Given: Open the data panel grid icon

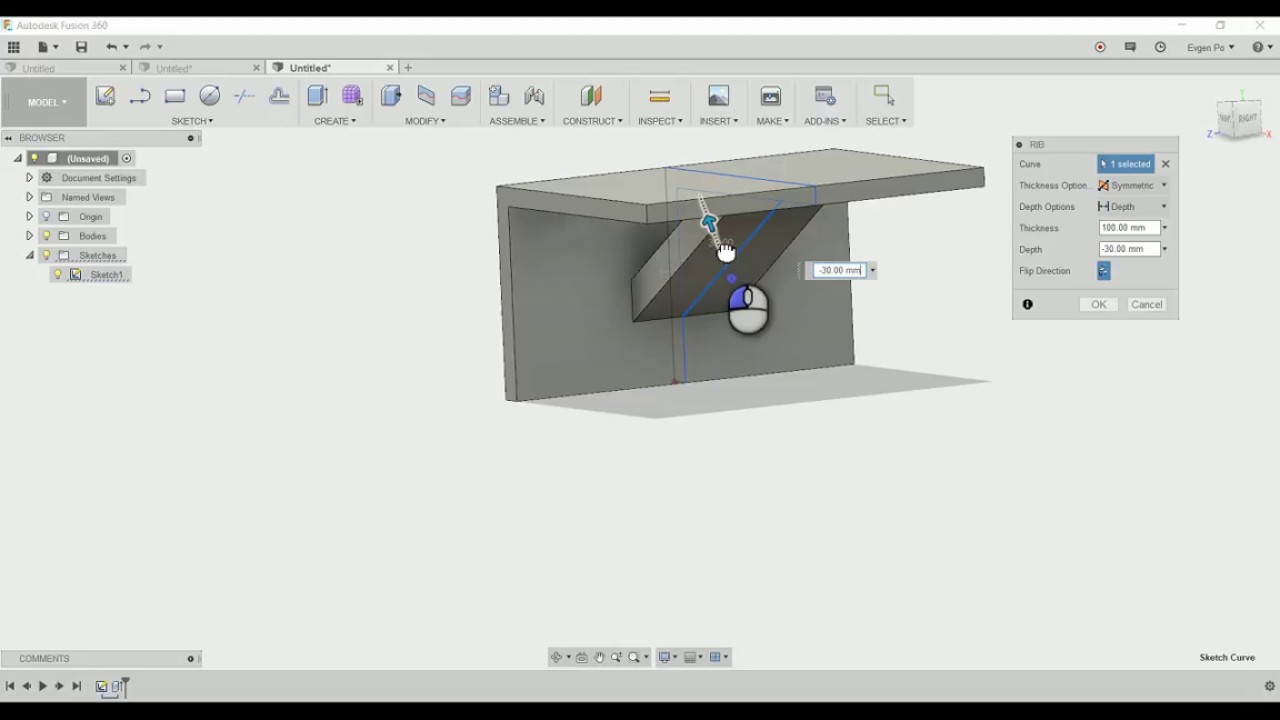Looking at the screenshot, I should point(14,47).
